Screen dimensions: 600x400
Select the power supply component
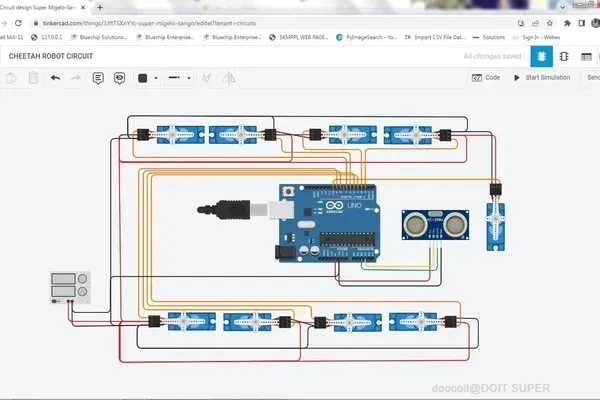coord(70,288)
